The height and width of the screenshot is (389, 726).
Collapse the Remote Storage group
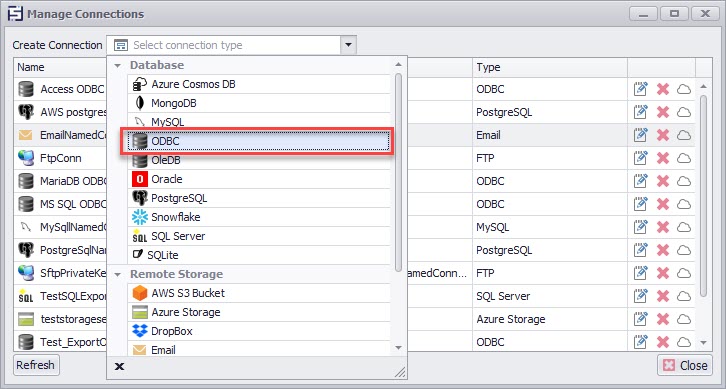click(118, 275)
